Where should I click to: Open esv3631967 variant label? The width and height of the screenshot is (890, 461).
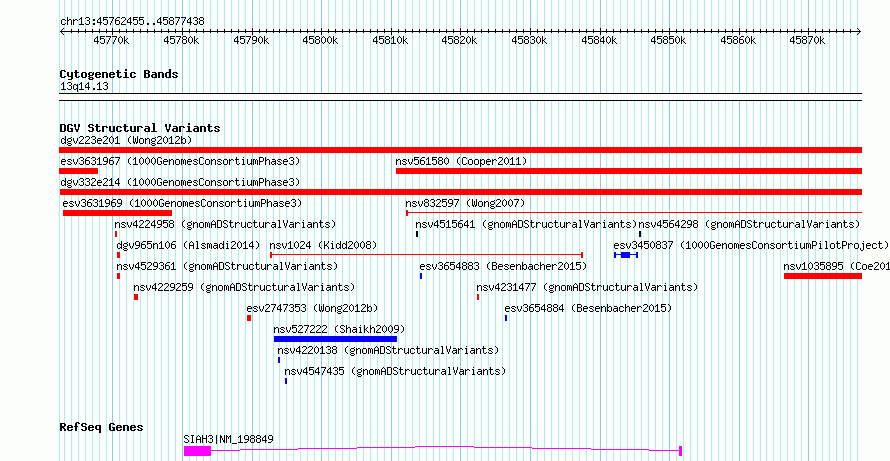[180, 161]
